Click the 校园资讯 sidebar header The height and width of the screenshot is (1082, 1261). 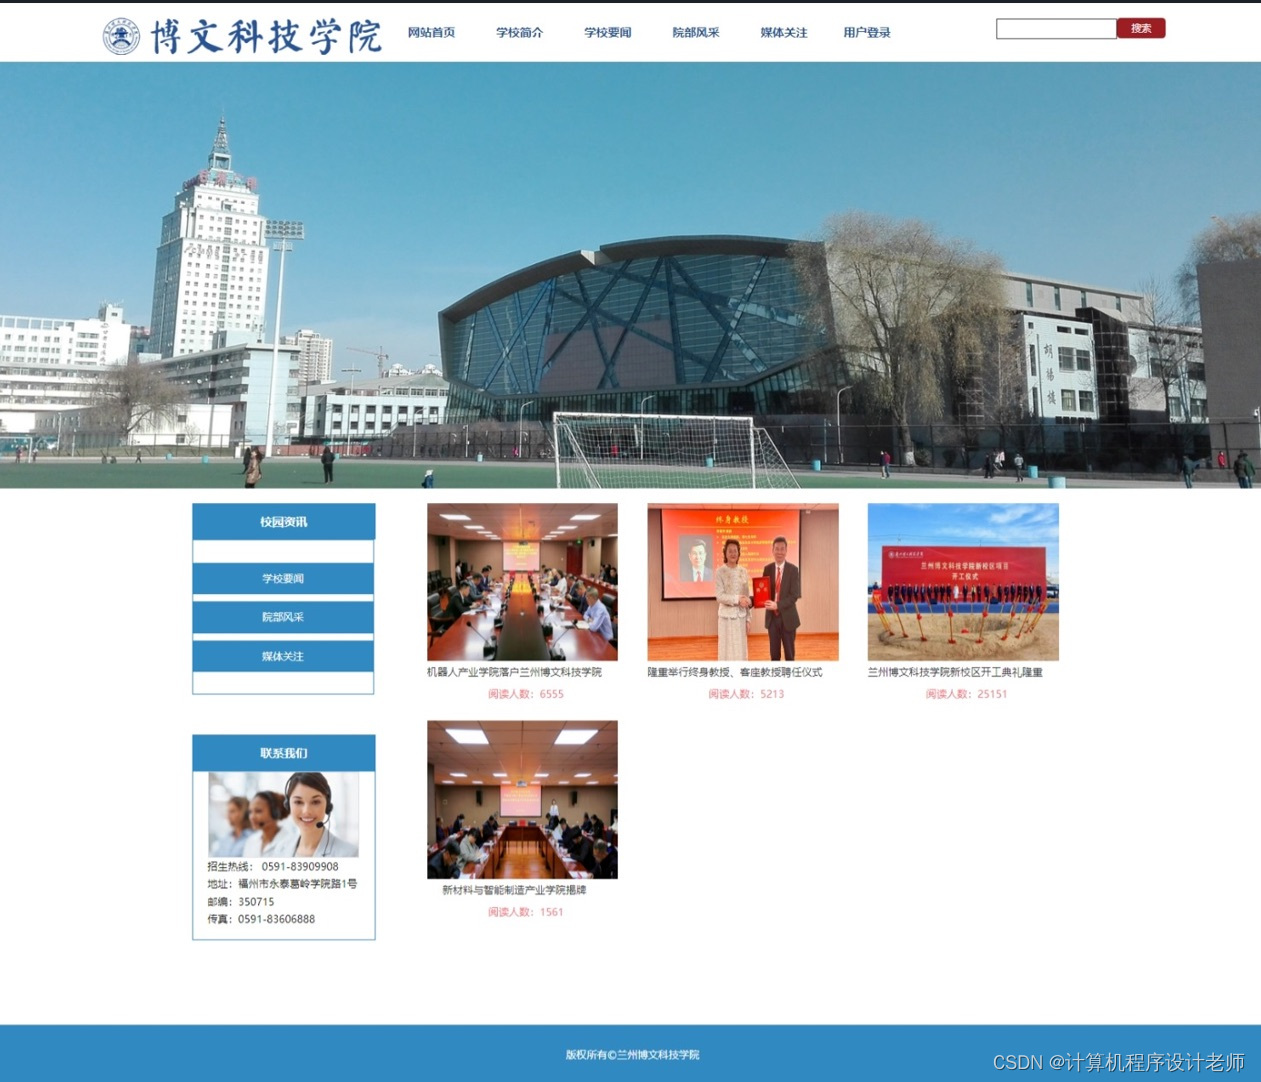click(x=284, y=522)
